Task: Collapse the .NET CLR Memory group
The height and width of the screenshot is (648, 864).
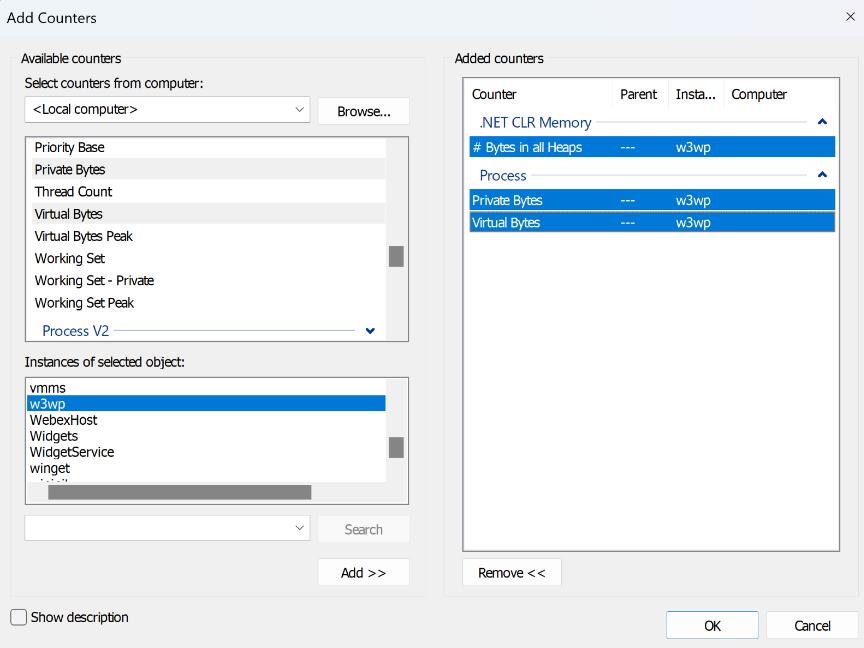Action: [x=822, y=120]
